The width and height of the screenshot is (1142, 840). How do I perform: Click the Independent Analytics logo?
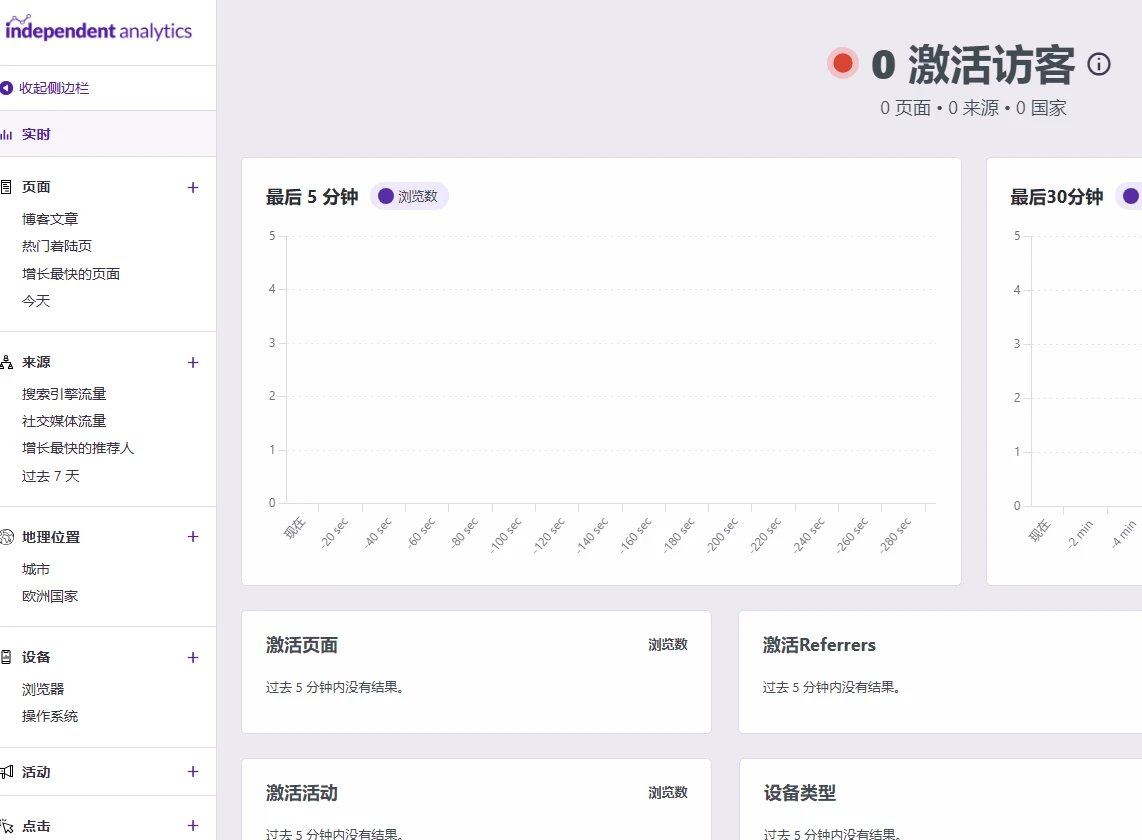(99, 30)
